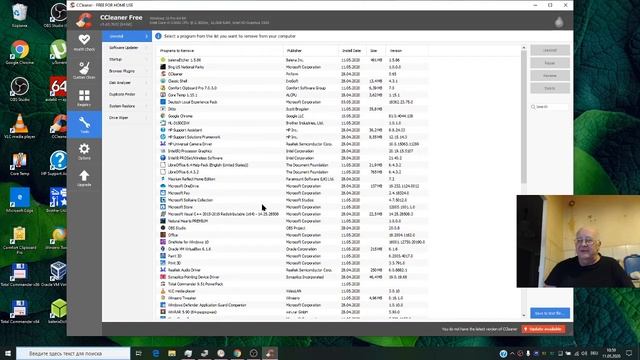The image size is (640, 360).
Task: Click the Update available button
Action: (543, 329)
